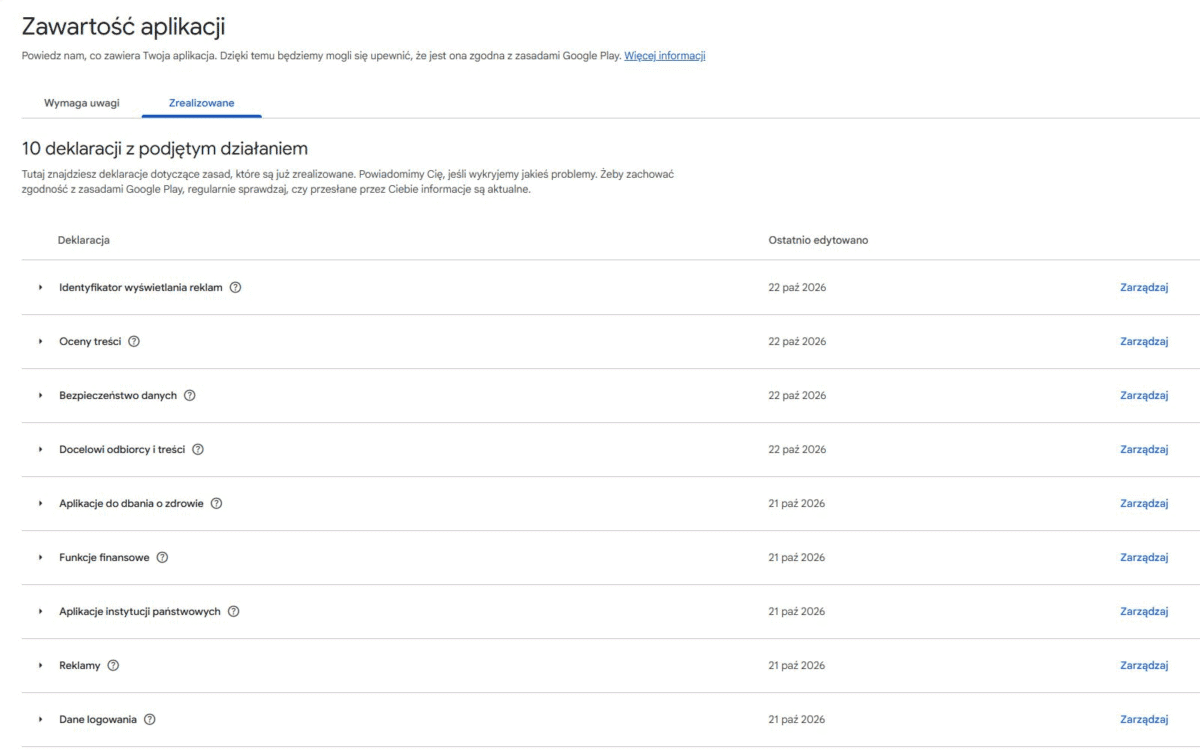Expand the Dane logowania row
Image resolution: width=1200 pixels, height=750 pixels.
(x=41, y=719)
